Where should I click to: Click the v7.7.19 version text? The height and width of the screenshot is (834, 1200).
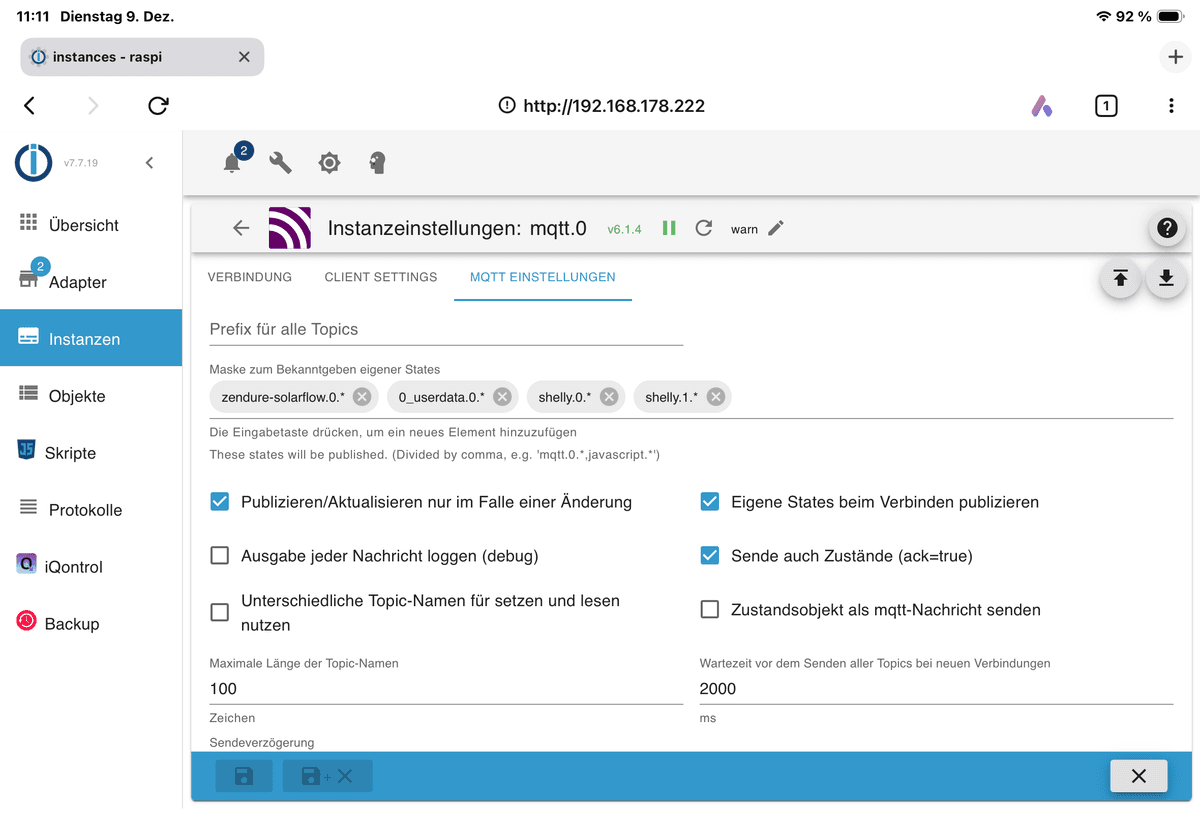81,162
